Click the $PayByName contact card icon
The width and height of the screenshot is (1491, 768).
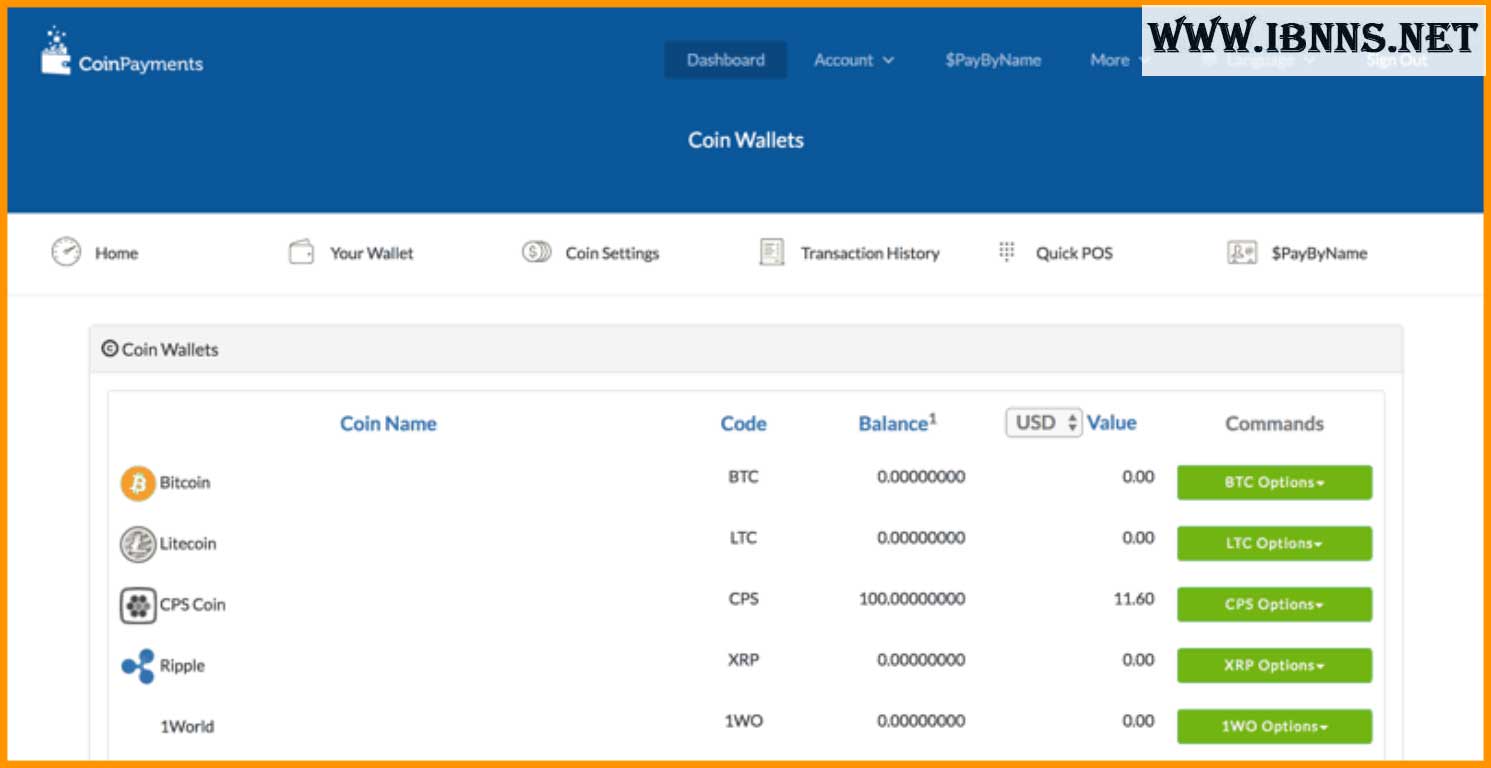[1242, 253]
